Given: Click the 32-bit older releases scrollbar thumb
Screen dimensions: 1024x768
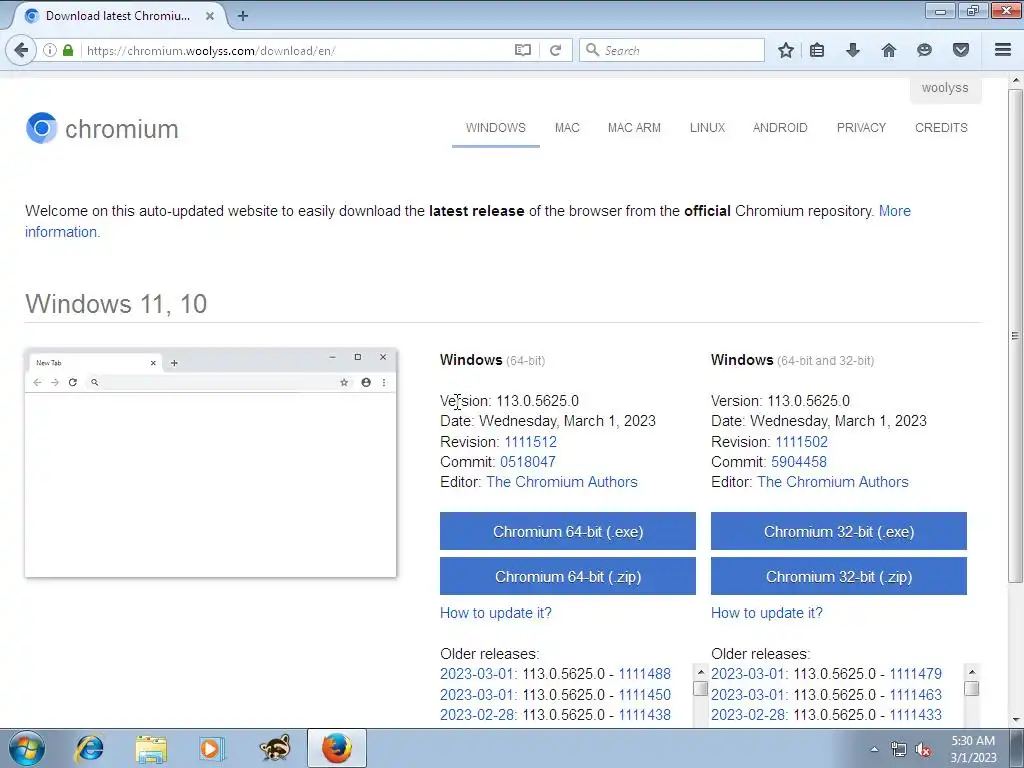Looking at the screenshot, I should coord(972,689).
